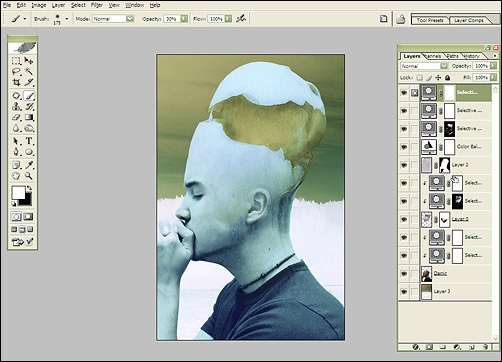Image resolution: width=502 pixels, height=362 pixels.
Task: Open Flow slider arrow
Action: tap(228, 19)
